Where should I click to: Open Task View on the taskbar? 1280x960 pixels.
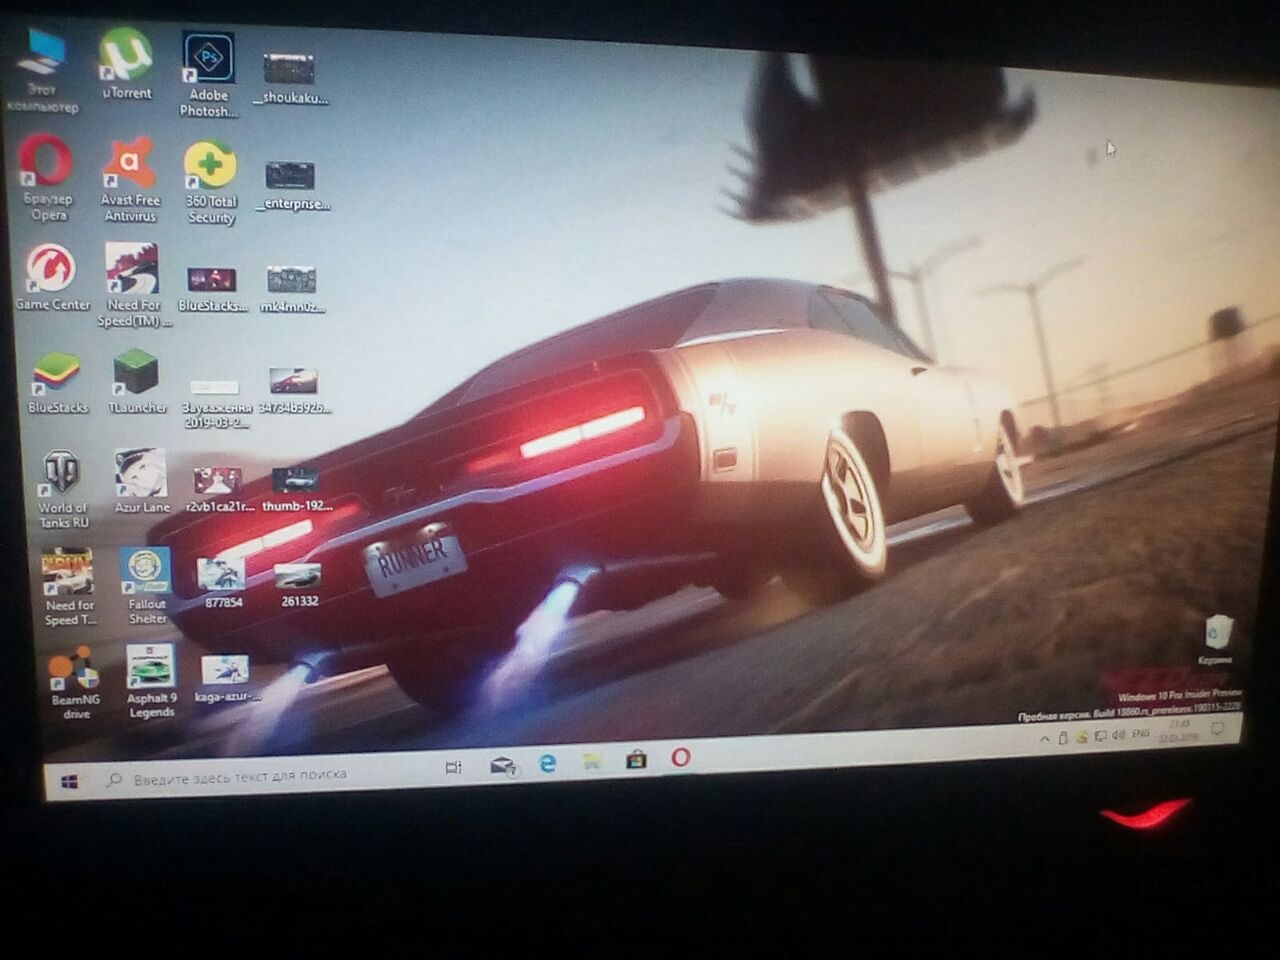[x=453, y=767]
